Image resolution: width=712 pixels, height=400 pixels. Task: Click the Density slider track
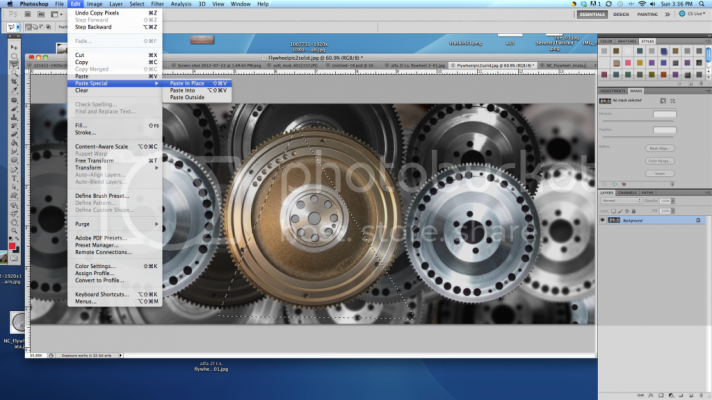click(638, 121)
